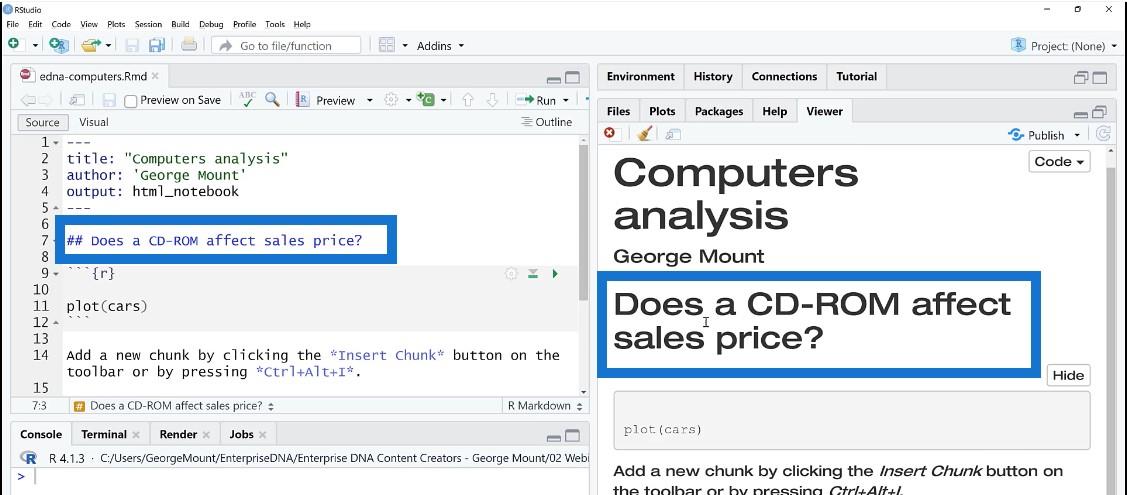Viewport: 1127px width, 495px height.
Task: Click the Go back arrow in editor toolbar
Action: tap(27, 100)
